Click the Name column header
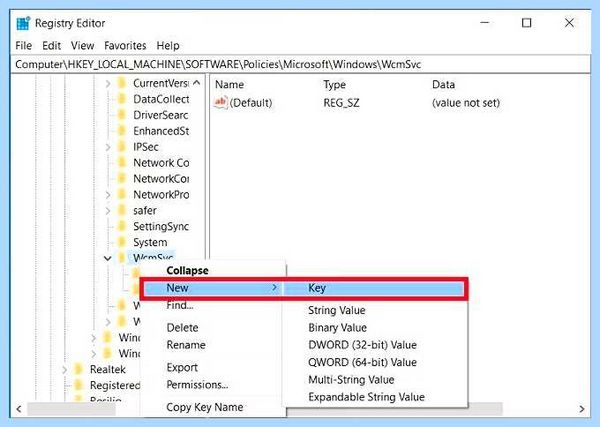The image size is (600, 427). click(x=229, y=85)
